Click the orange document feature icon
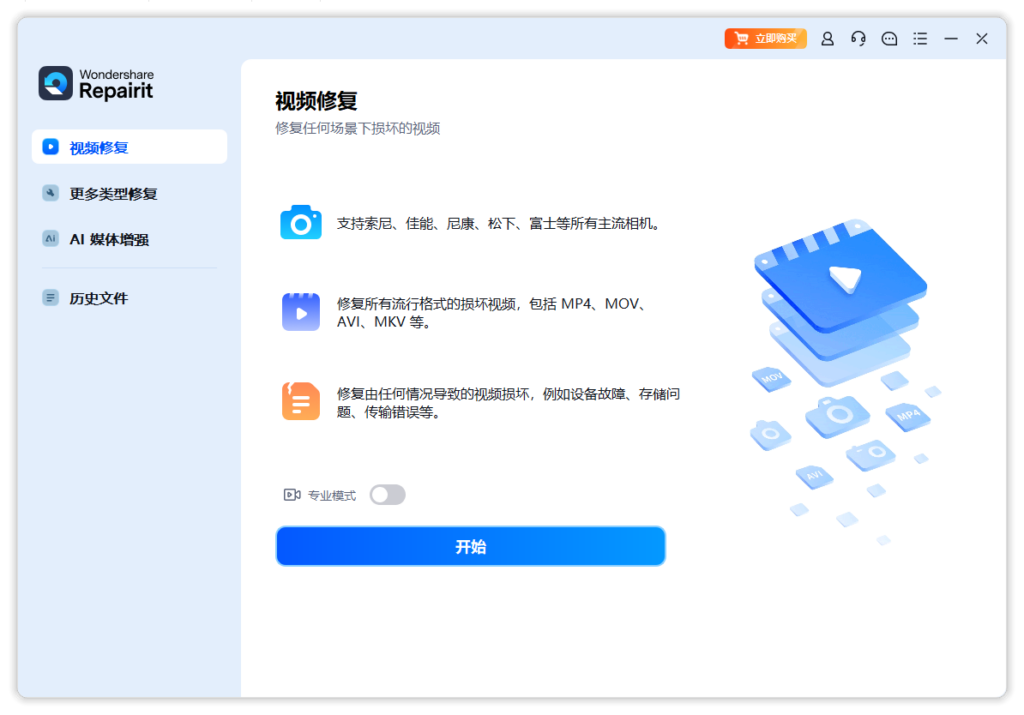The width and height of the screenshot is (1024, 715). click(301, 401)
